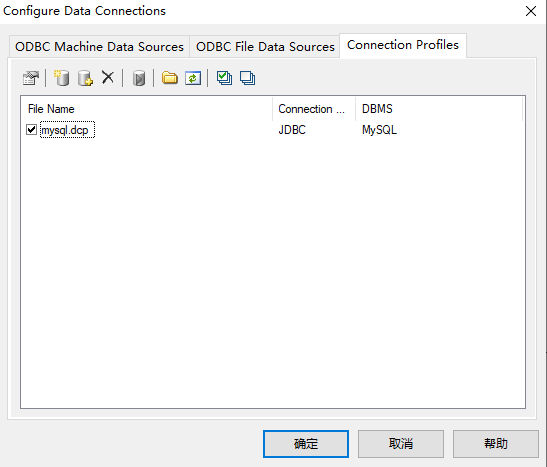The image size is (547, 467).
Task: Click the Add Data Source icon
Action: tap(61, 78)
